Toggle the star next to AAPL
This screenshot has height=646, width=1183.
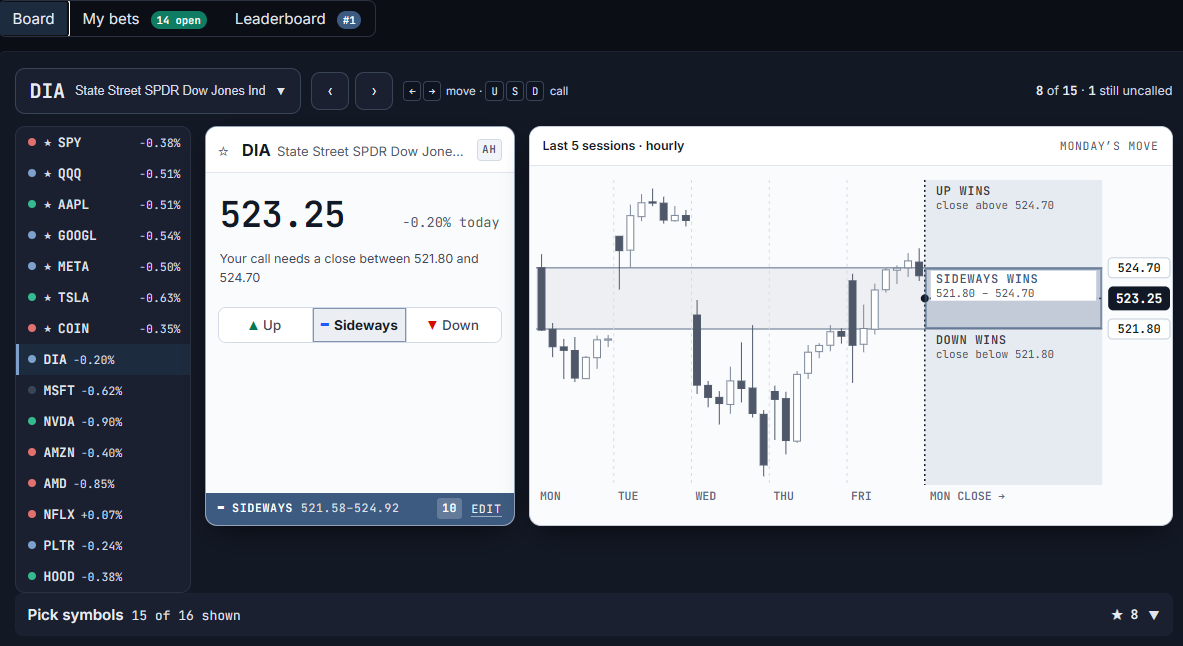[48, 205]
